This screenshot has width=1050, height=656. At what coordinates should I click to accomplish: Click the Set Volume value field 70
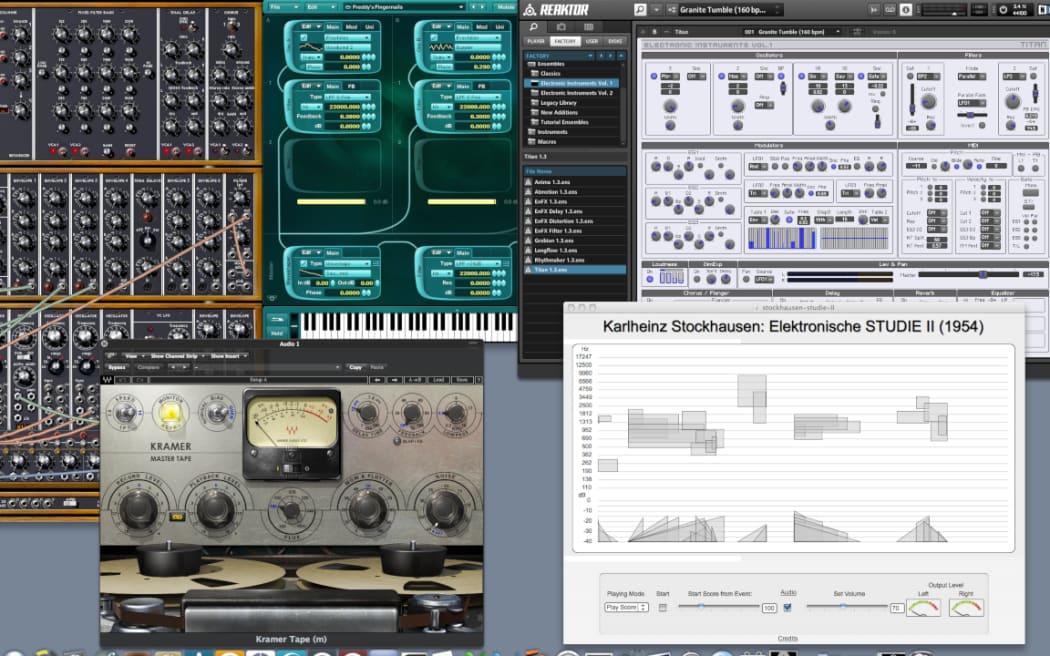click(x=896, y=608)
